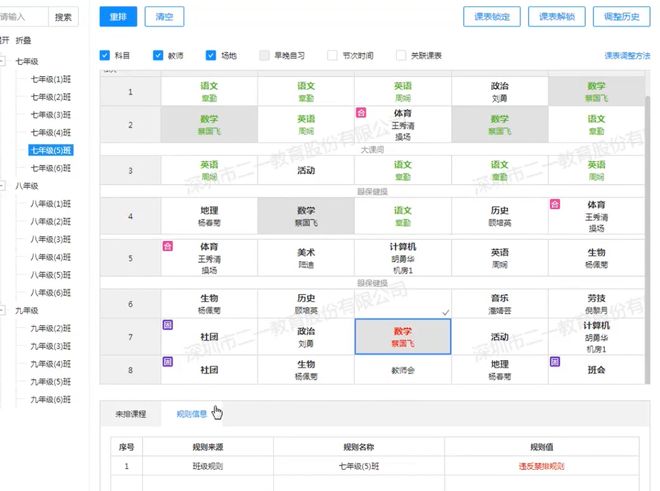660x491 pixels.
Task: Click the blue 重排 button
Action: tap(118, 17)
